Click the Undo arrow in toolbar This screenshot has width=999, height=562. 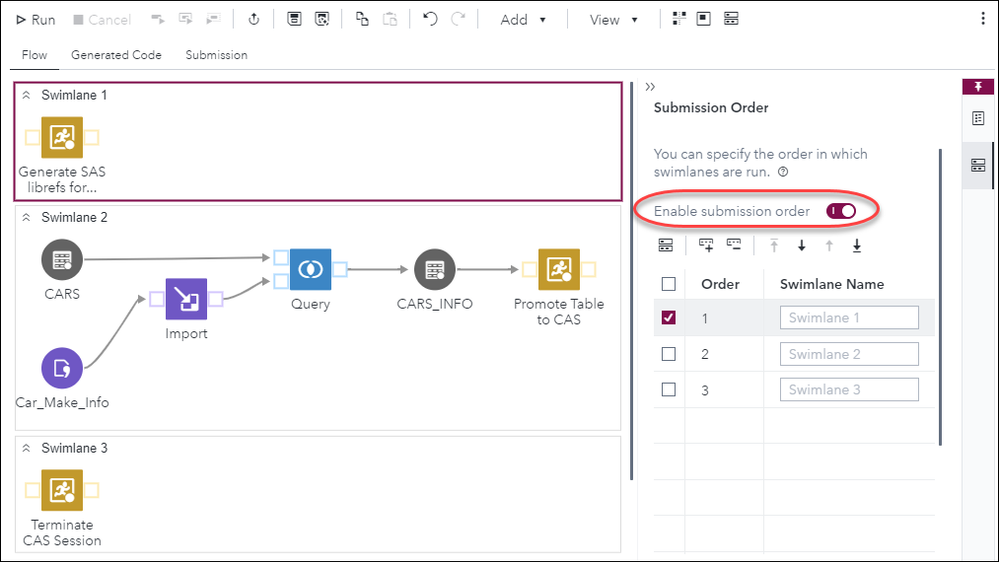point(430,20)
